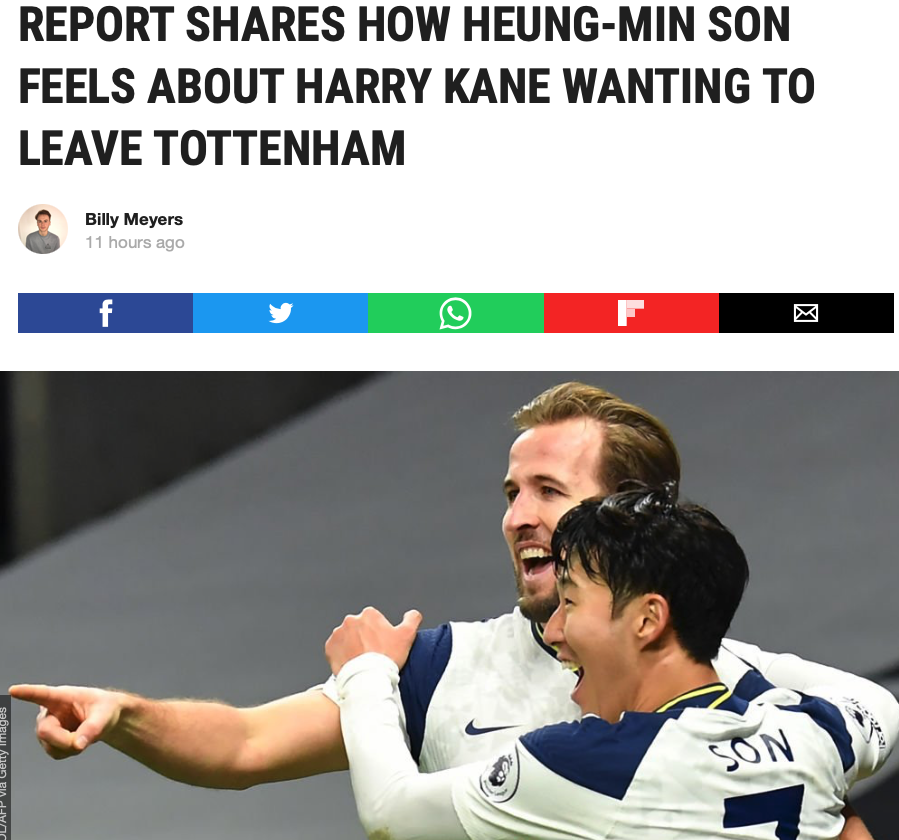Select HEUNG-MIN SON in the headline
The height and width of the screenshot is (840, 899).
pyautogui.click(x=575, y=25)
